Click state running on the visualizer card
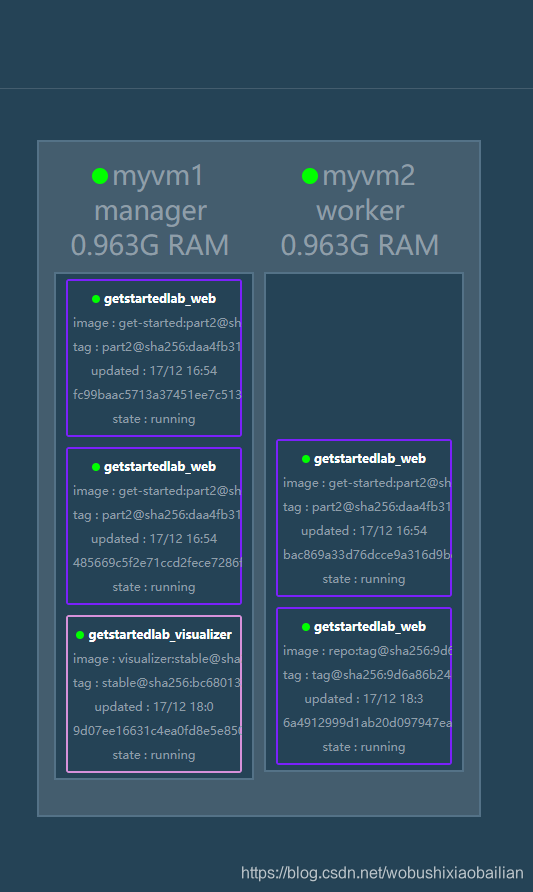 point(154,755)
